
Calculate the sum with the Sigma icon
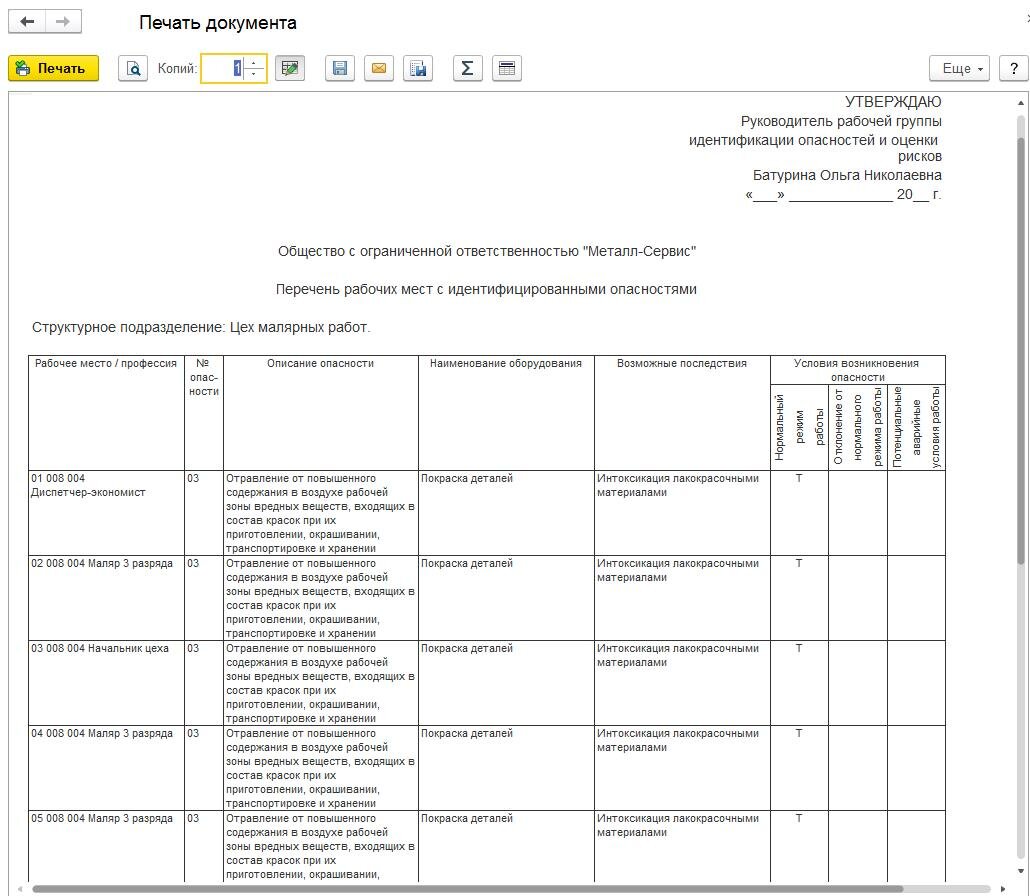[x=468, y=68]
